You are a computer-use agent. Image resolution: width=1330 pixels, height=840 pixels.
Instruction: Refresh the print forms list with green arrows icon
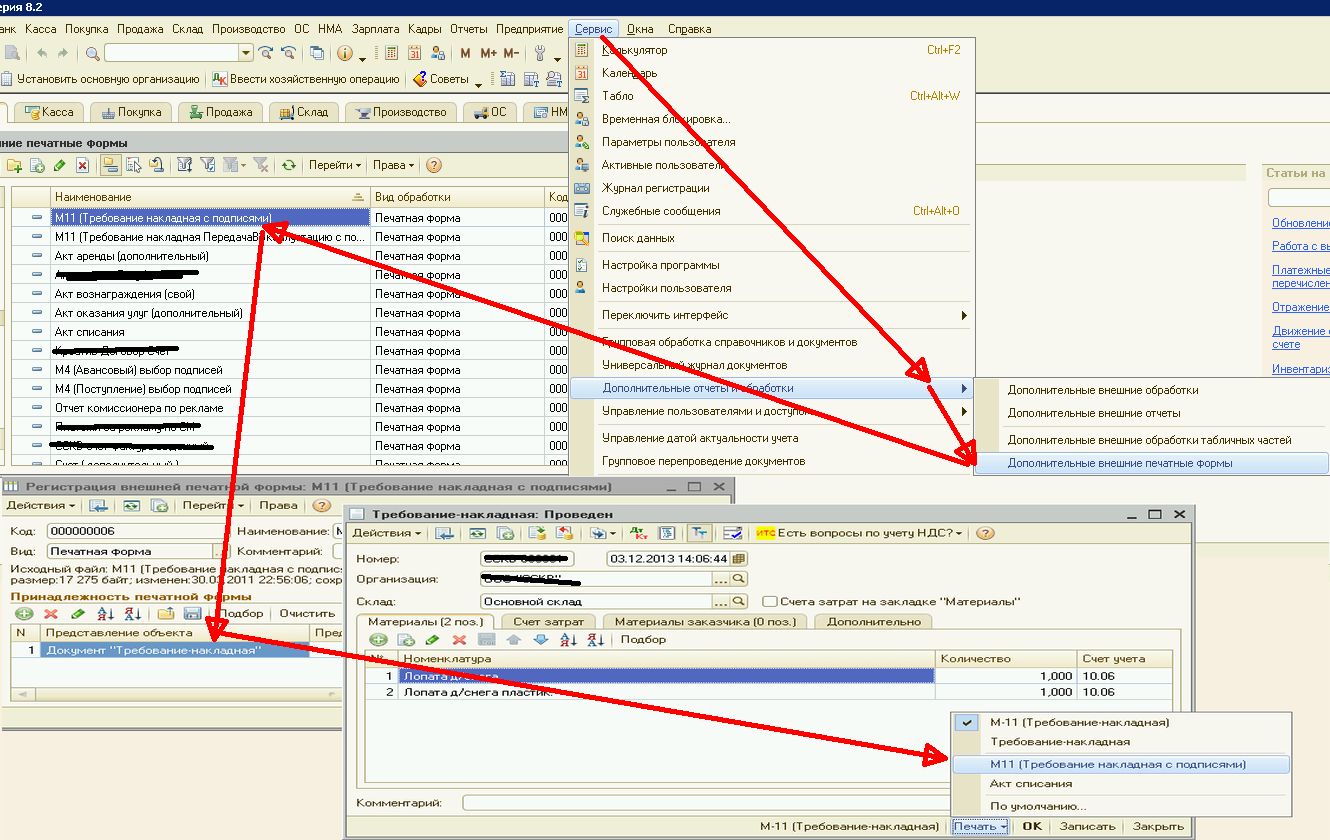pyautogui.click(x=289, y=165)
